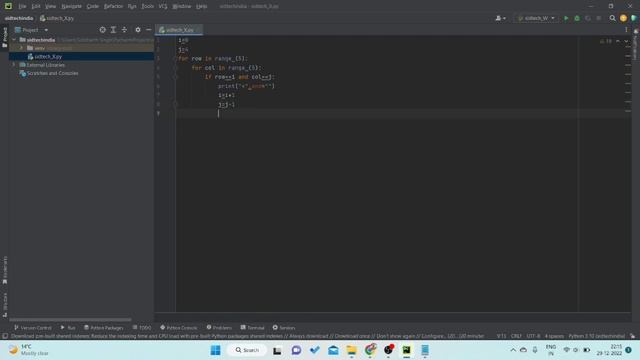Open the Services tool window
Image resolution: width=640 pixels, height=360 pixels.
[x=284, y=328]
